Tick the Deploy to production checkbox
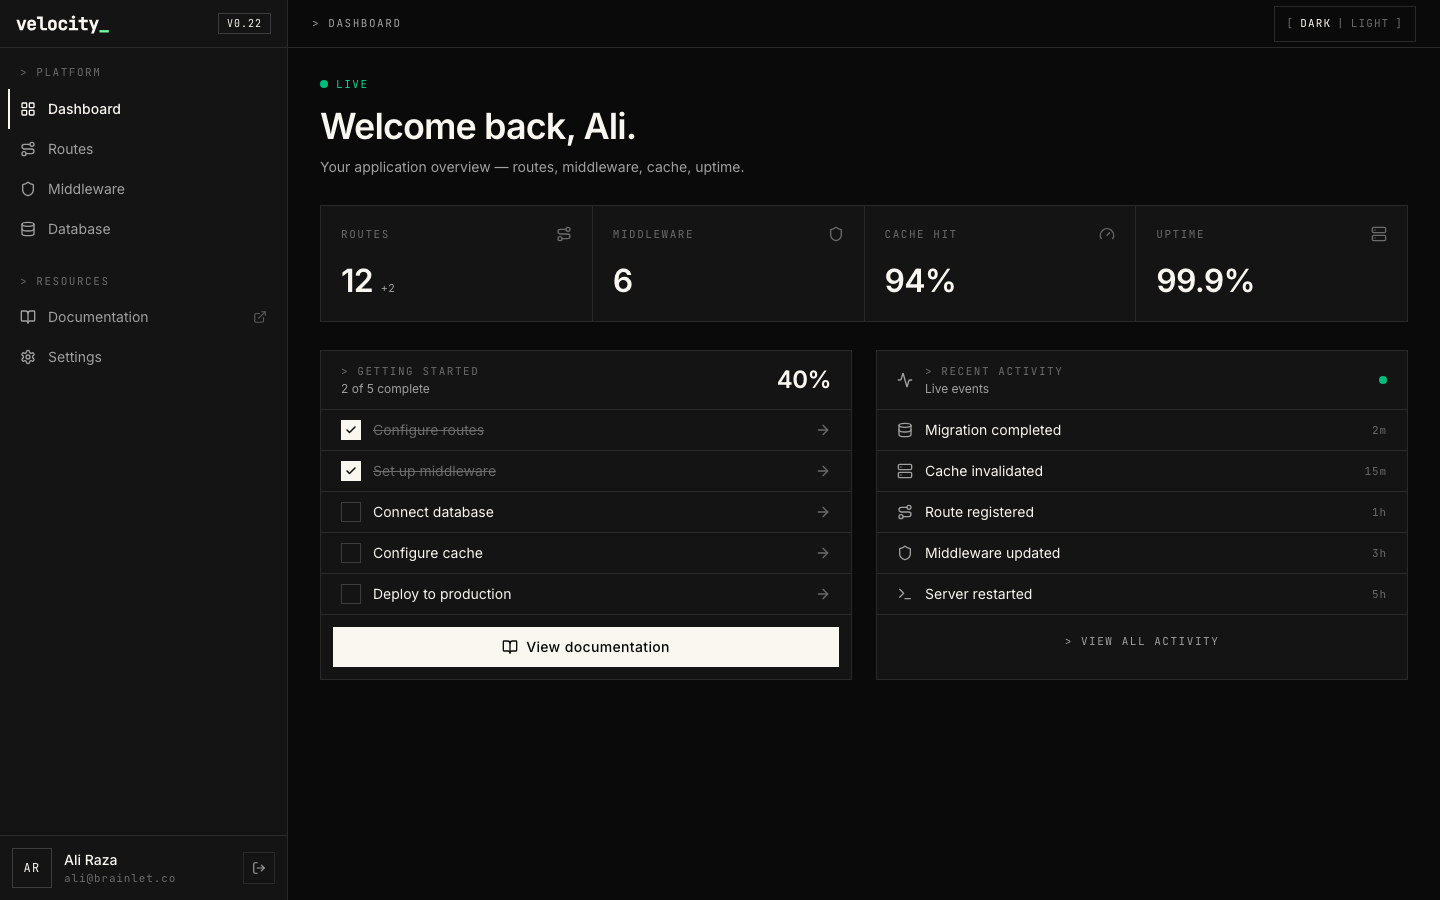Viewport: 1440px width, 900px height. (351, 594)
